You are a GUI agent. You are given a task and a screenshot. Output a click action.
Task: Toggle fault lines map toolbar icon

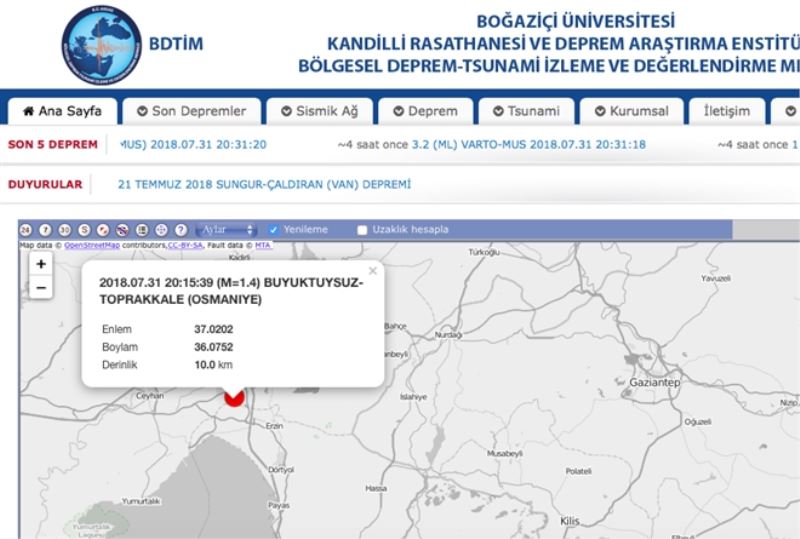coord(122,230)
